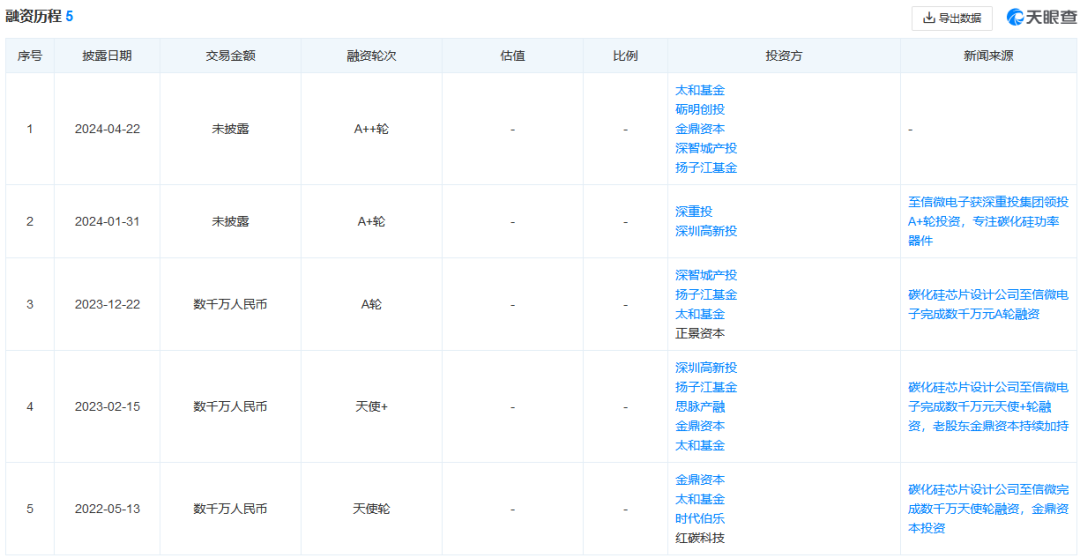
Task: Click the 导出数据 download icon
Action: (x=929, y=18)
